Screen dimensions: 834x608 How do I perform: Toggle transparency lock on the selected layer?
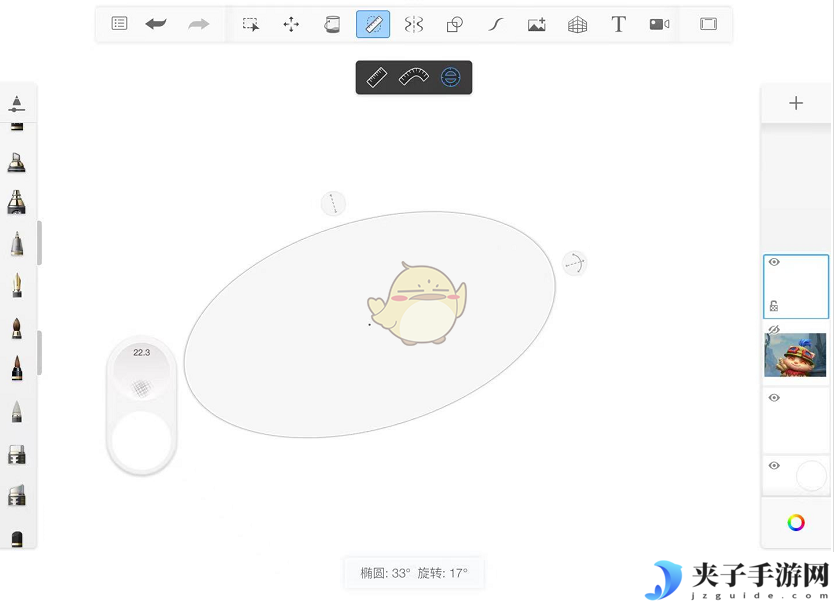pyautogui.click(x=774, y=306)
